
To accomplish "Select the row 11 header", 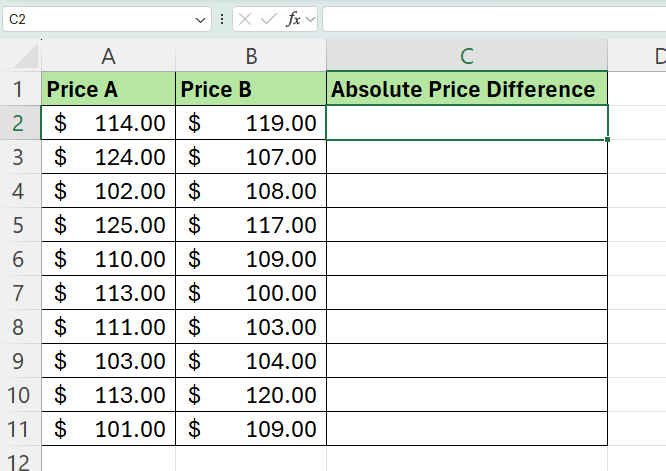I will coord(17,429).
